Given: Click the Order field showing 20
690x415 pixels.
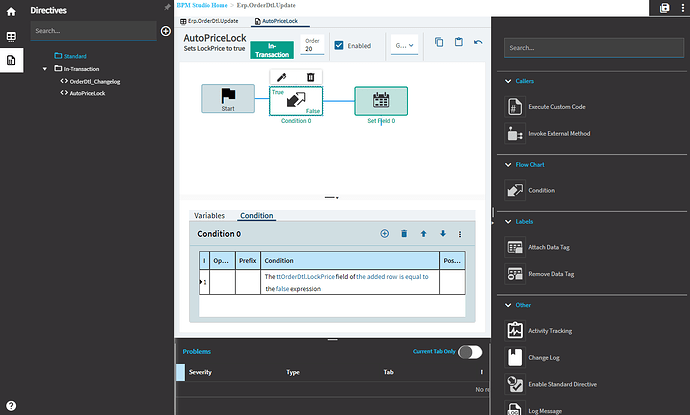Looking at the screenshot, I should [x=312, y=45].
